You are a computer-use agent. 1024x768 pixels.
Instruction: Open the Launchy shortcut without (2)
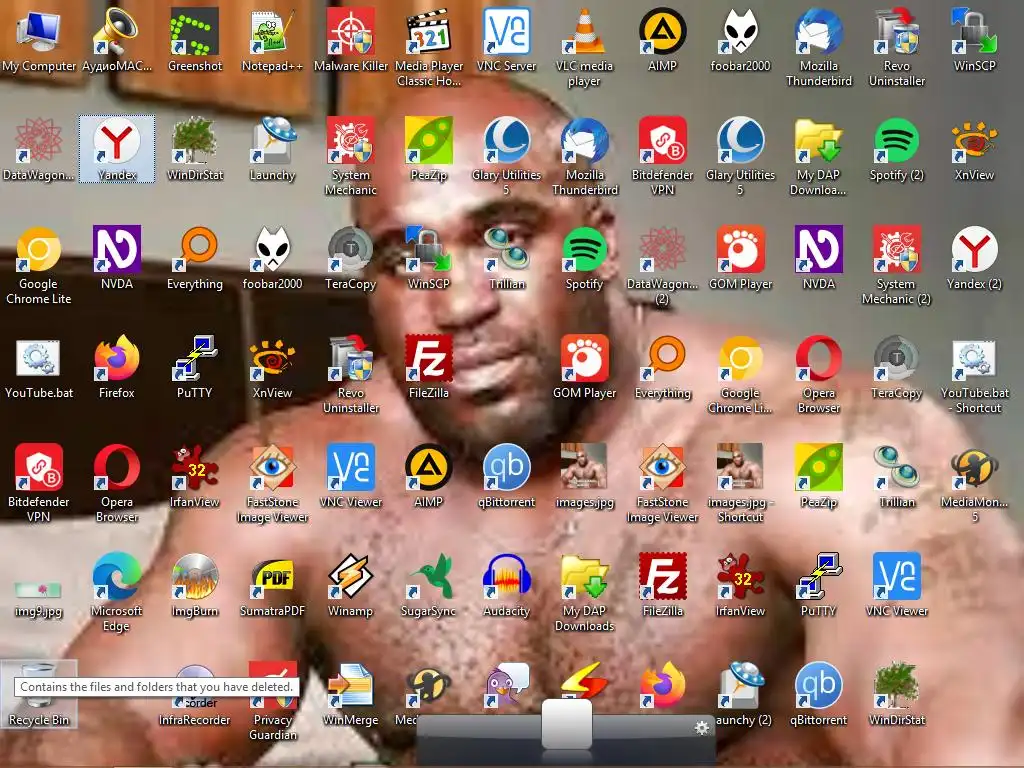272,149
